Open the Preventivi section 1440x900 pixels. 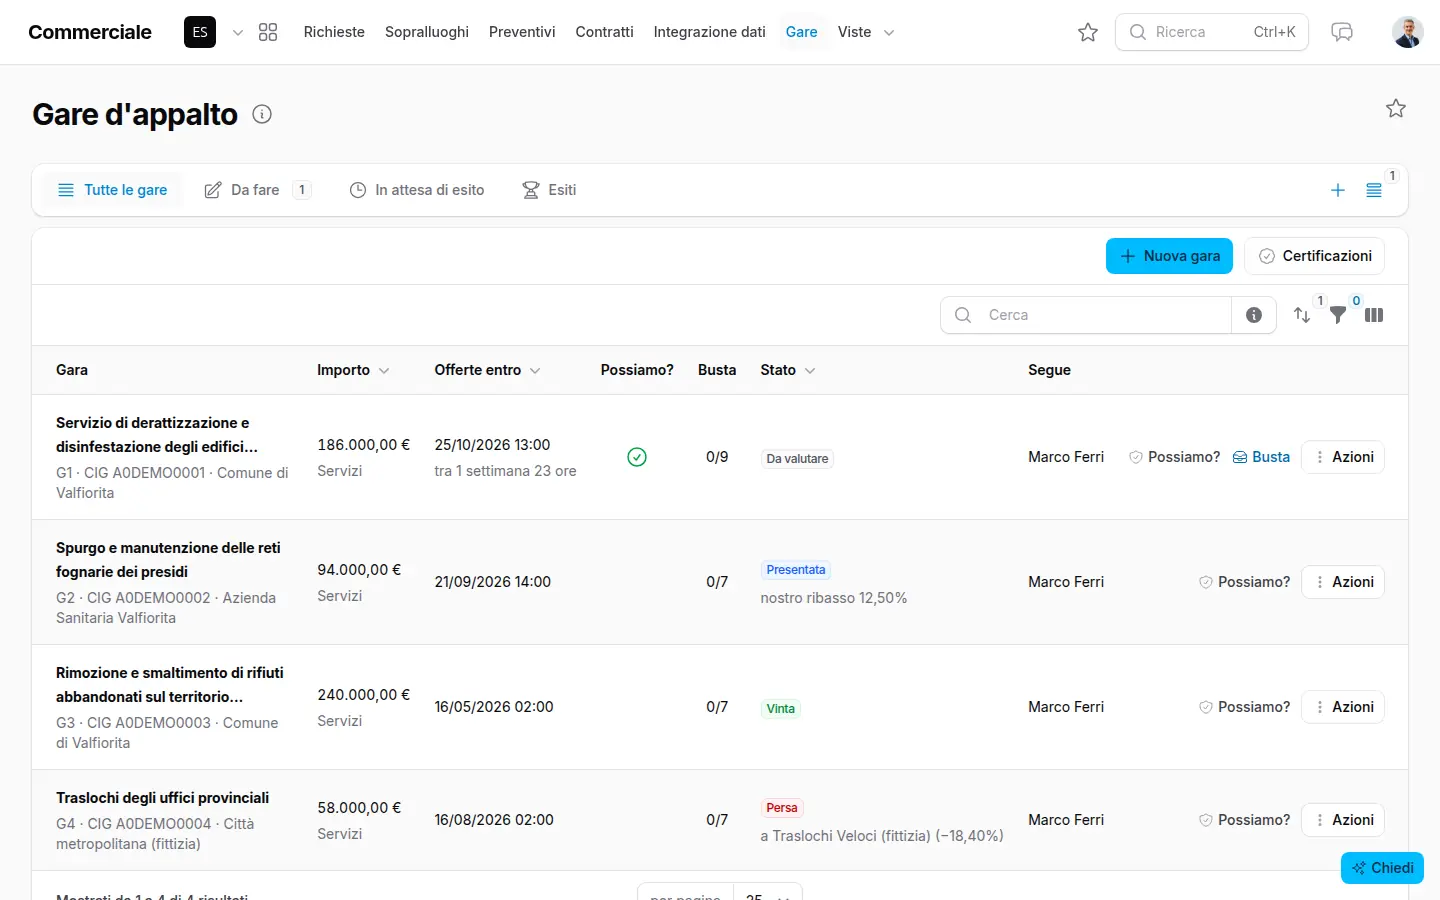pyautogui.click(x=522, y=32)
